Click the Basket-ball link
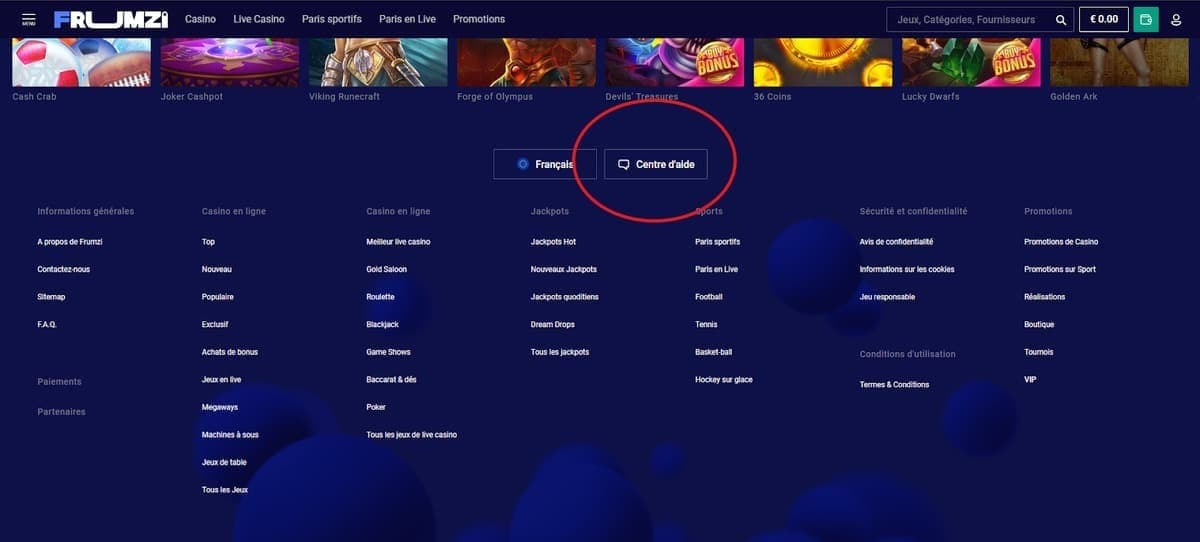Image resolution: width=1200 pixels, height=542 pixels. click(714, 352)
